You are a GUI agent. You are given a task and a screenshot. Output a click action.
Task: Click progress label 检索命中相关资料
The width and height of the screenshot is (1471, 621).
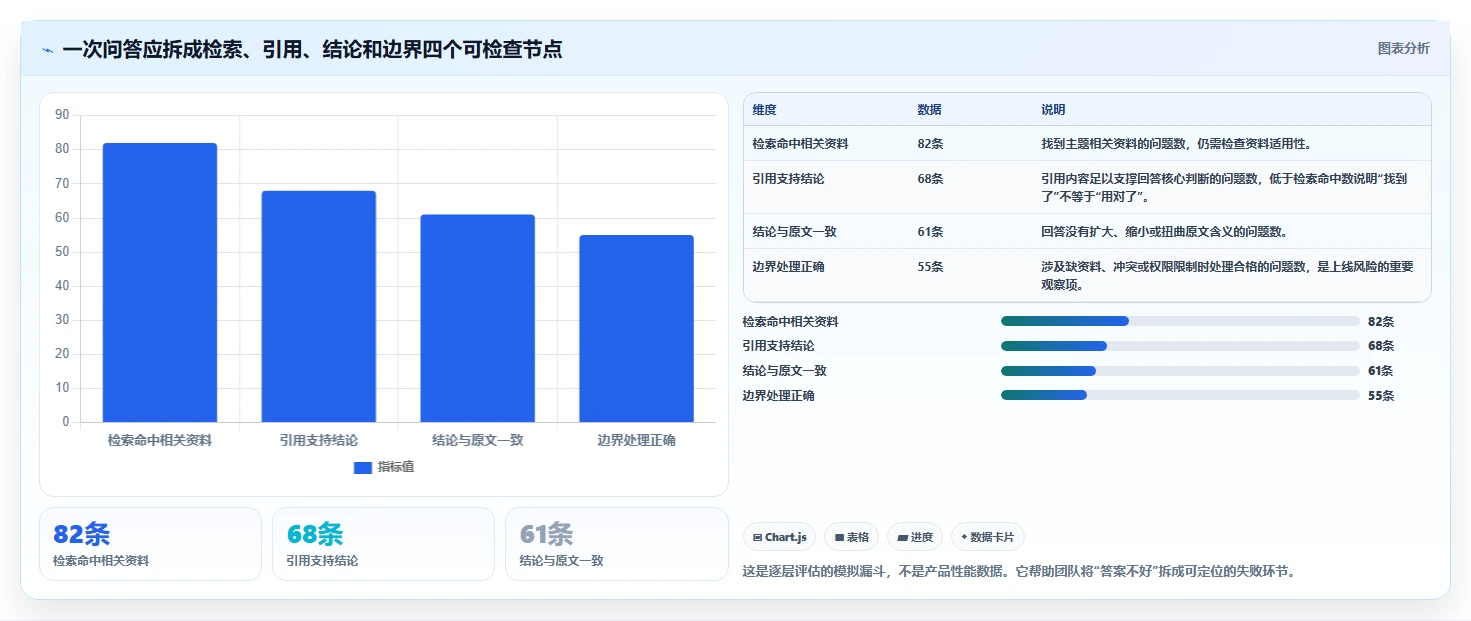click(x=791, y=321)
